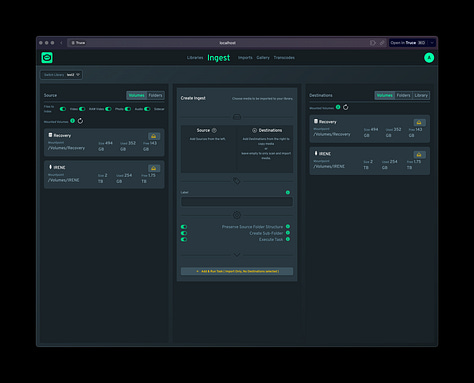
Task: Select Folders tab in Destinations panel
Action: click(403, 95)
